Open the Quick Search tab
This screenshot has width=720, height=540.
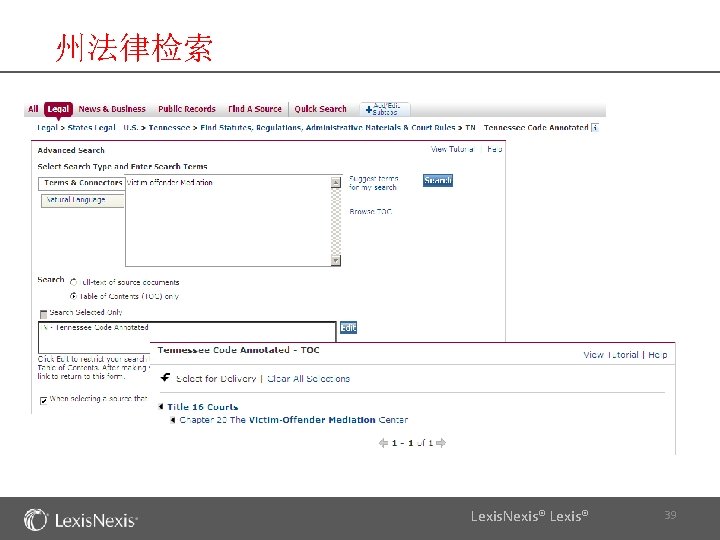321,109
